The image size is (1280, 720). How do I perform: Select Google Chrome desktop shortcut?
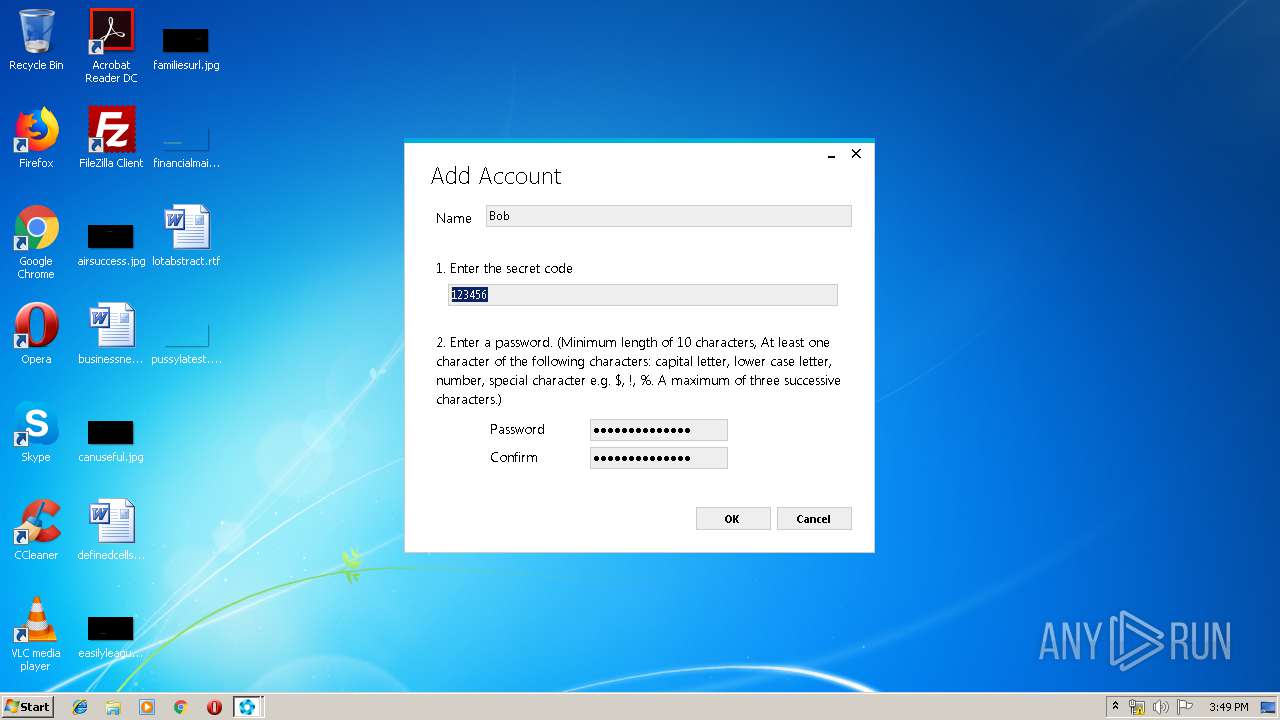(36, 242)
